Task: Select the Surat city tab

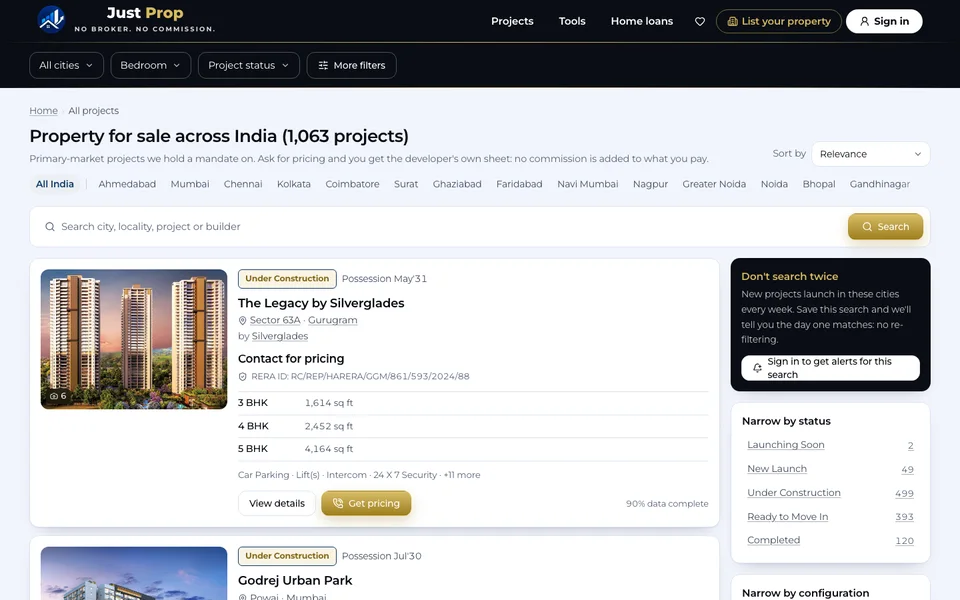Action: pos(406,184)
